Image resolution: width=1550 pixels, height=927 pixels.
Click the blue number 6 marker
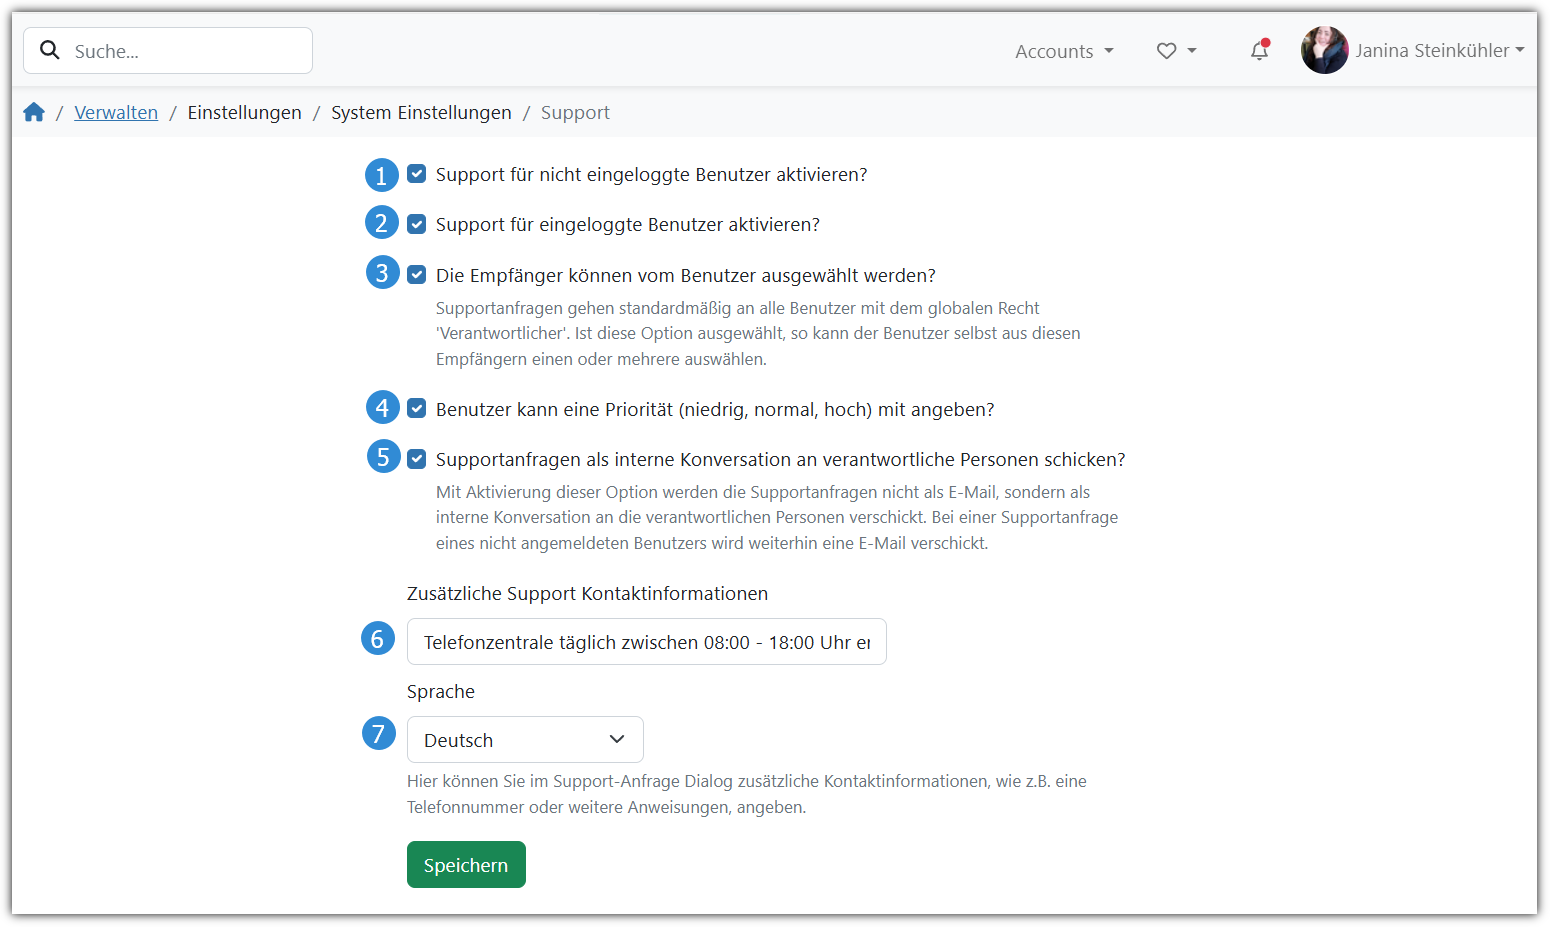[378, 639]
